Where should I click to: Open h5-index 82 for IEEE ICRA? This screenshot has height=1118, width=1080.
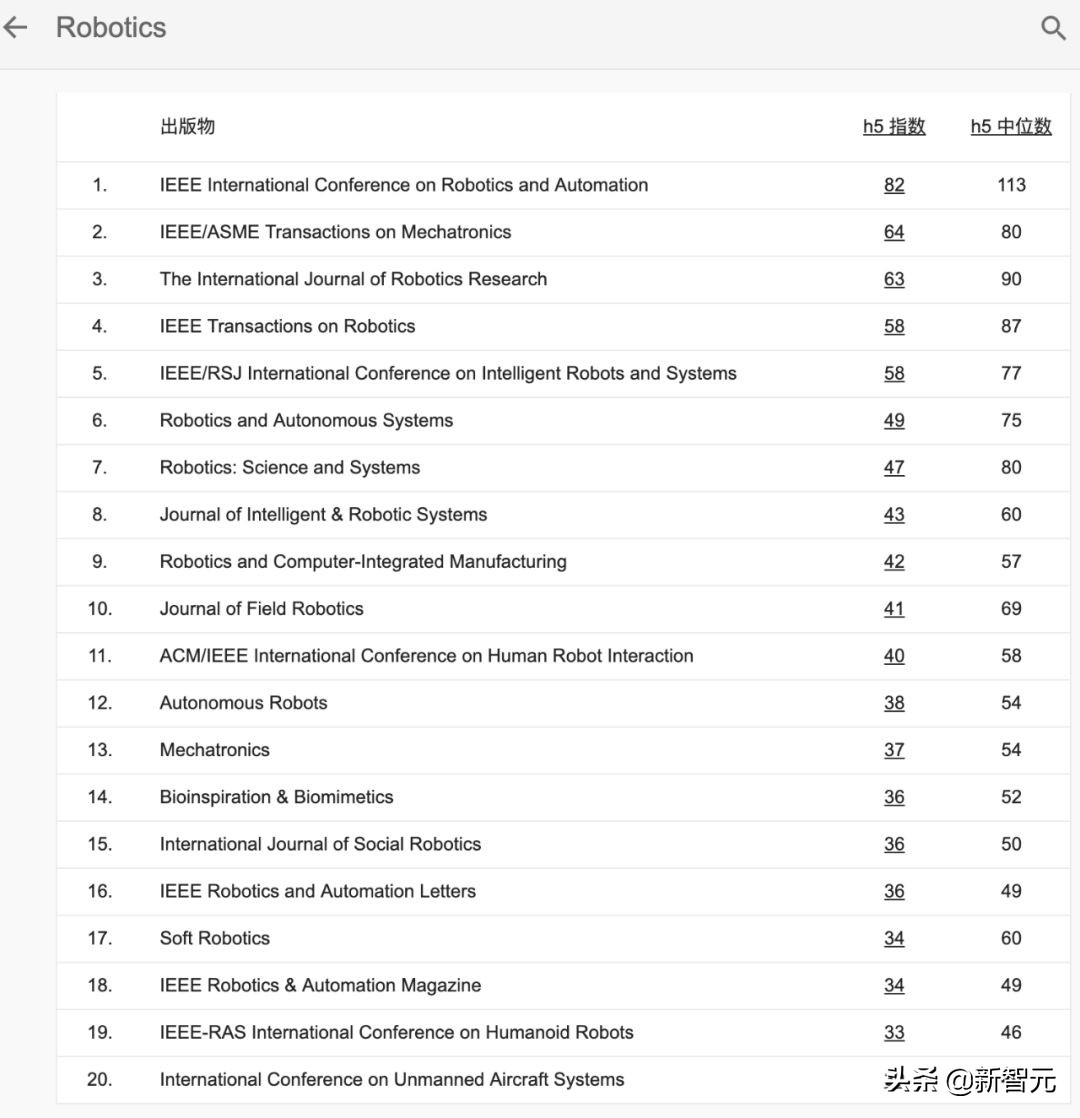point(894,185)
